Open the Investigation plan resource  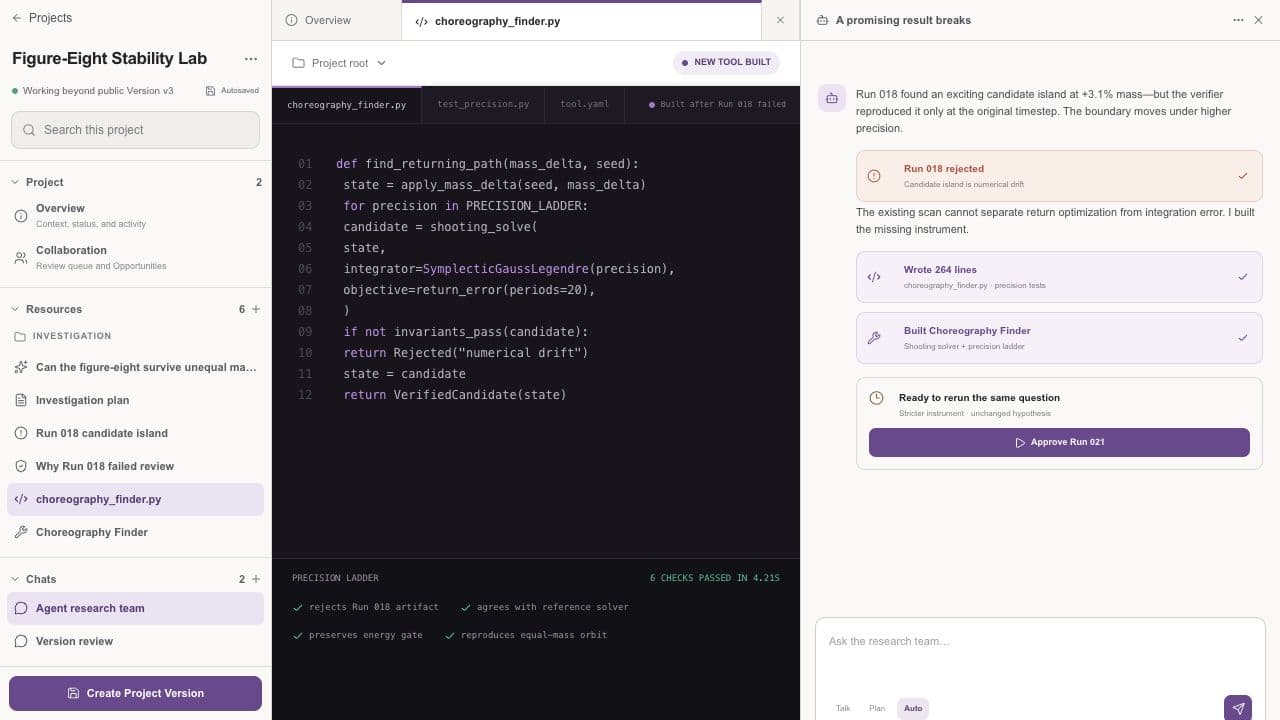135,400
